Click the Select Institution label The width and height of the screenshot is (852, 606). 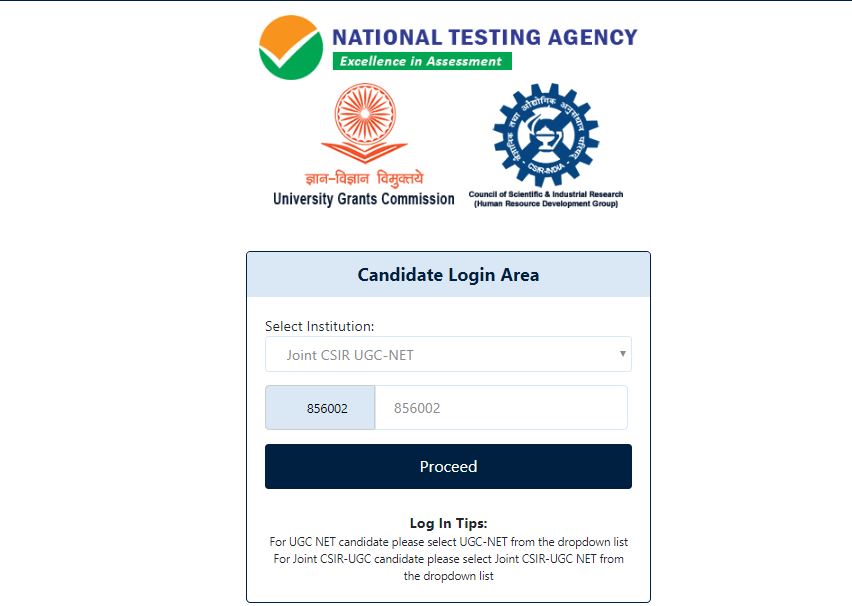click(x=320, y=326)
